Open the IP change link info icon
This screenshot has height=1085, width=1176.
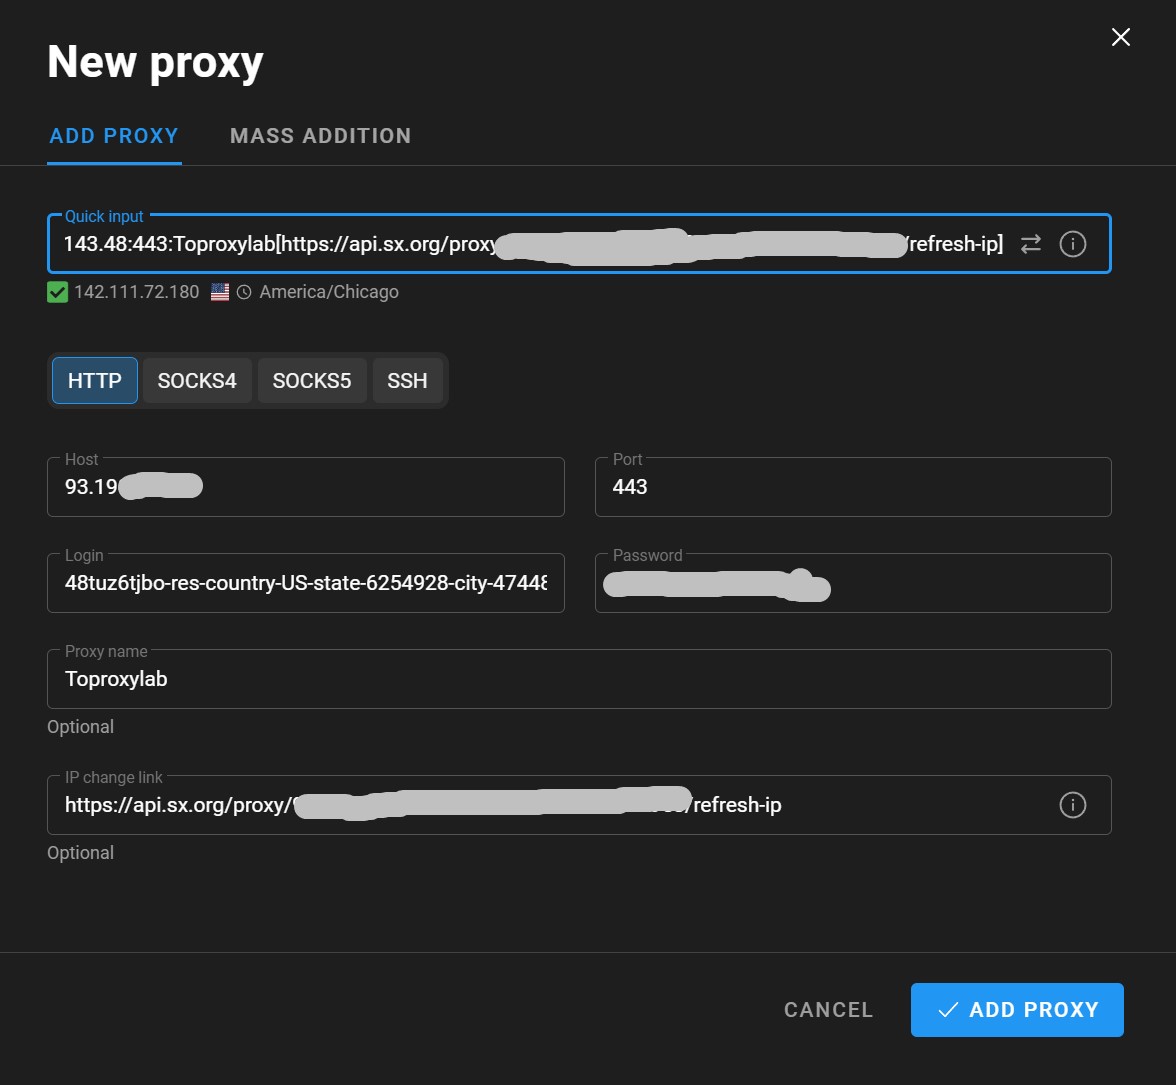point(1072,805)
